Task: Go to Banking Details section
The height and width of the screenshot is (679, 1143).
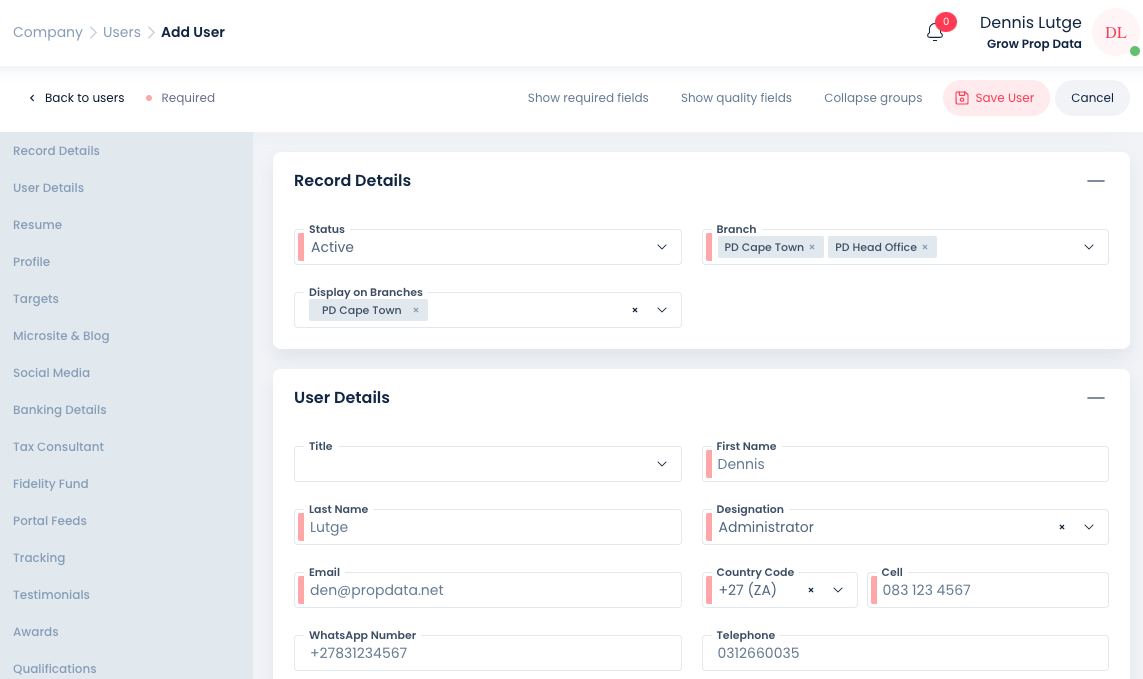Action: (x=60, y=410)
